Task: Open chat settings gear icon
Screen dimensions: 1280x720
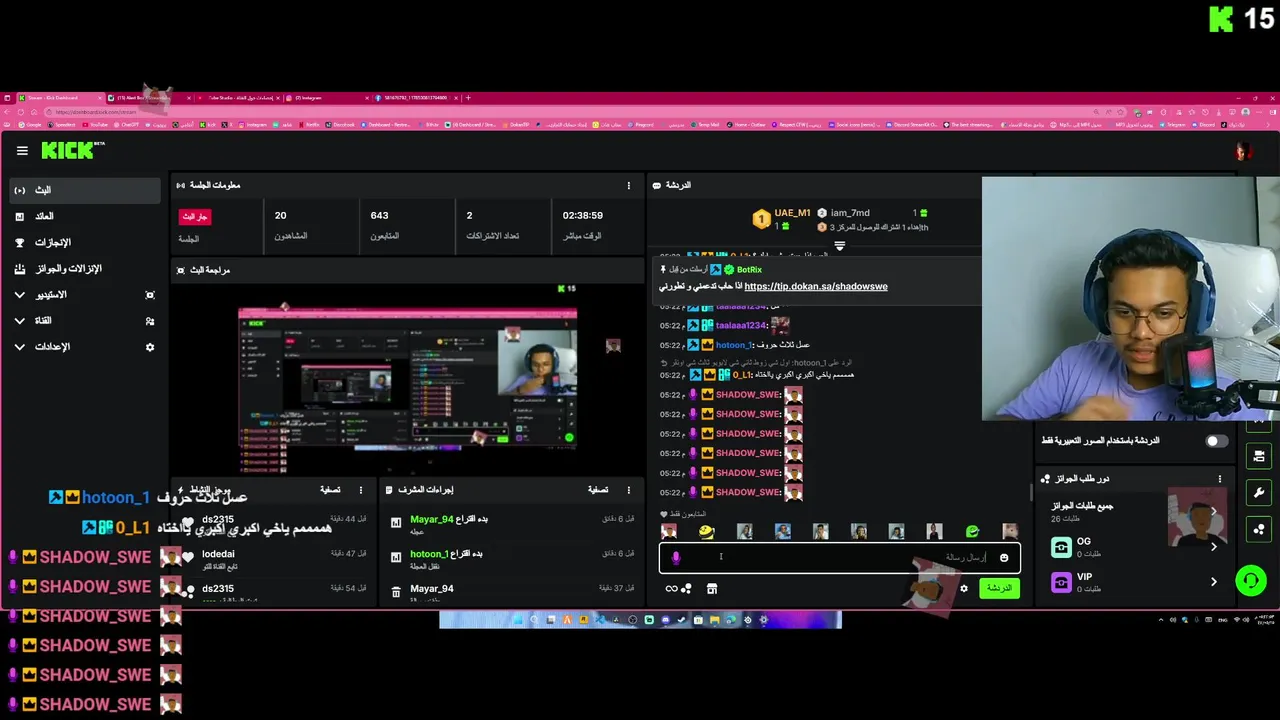Action: [964, 589]
